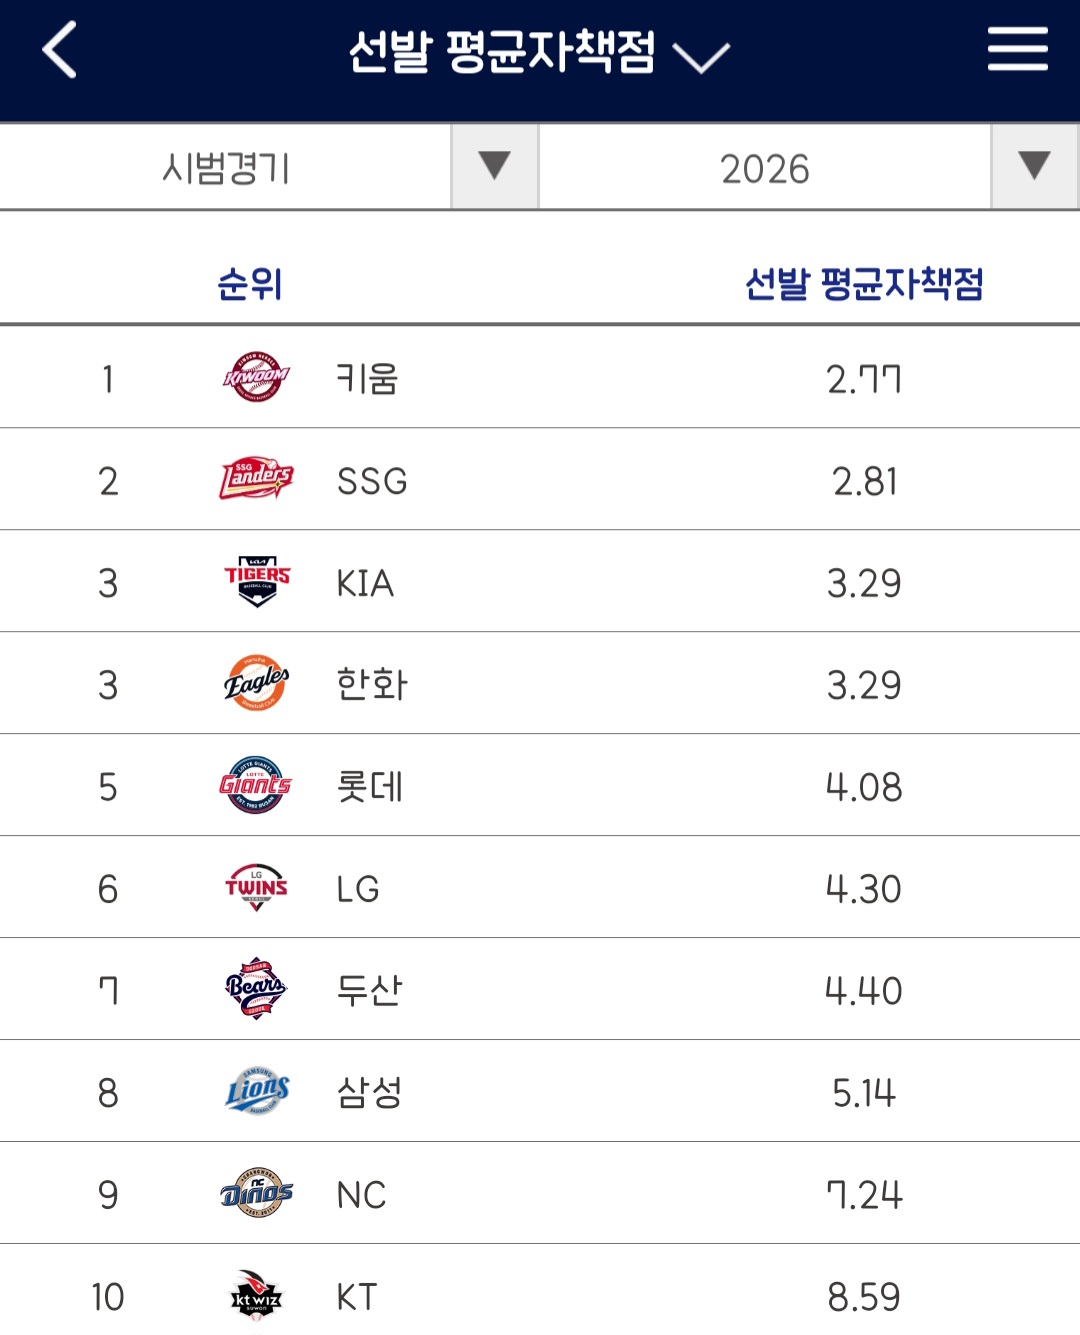
Task: Click the KT Wiz team logo
Action: tap(256, 1296)
